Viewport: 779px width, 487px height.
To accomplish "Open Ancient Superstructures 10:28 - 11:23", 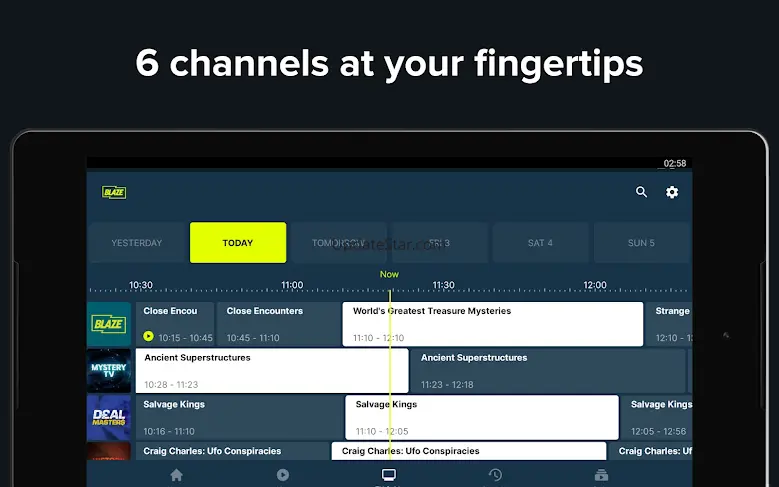I will pos(272,371).
